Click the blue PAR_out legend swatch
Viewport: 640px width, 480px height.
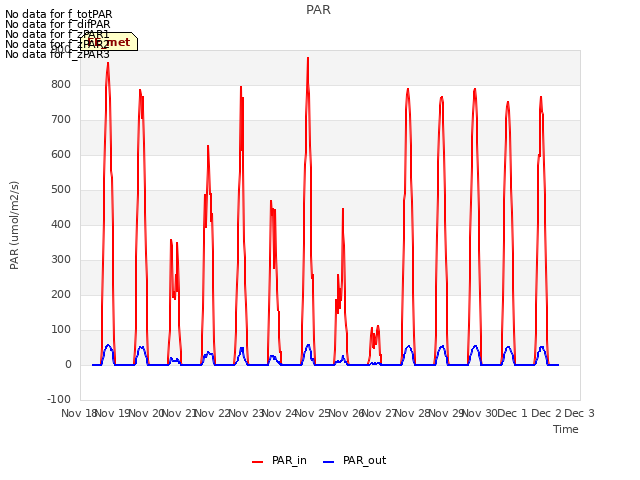[329, 462]
